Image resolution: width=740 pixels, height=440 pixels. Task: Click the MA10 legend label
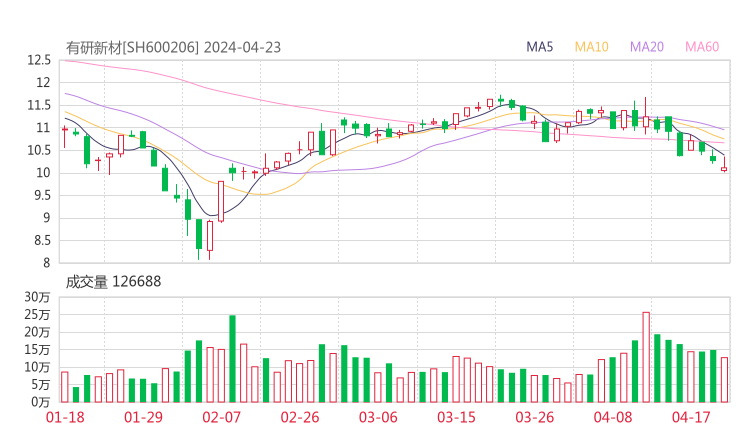(591, 47)
